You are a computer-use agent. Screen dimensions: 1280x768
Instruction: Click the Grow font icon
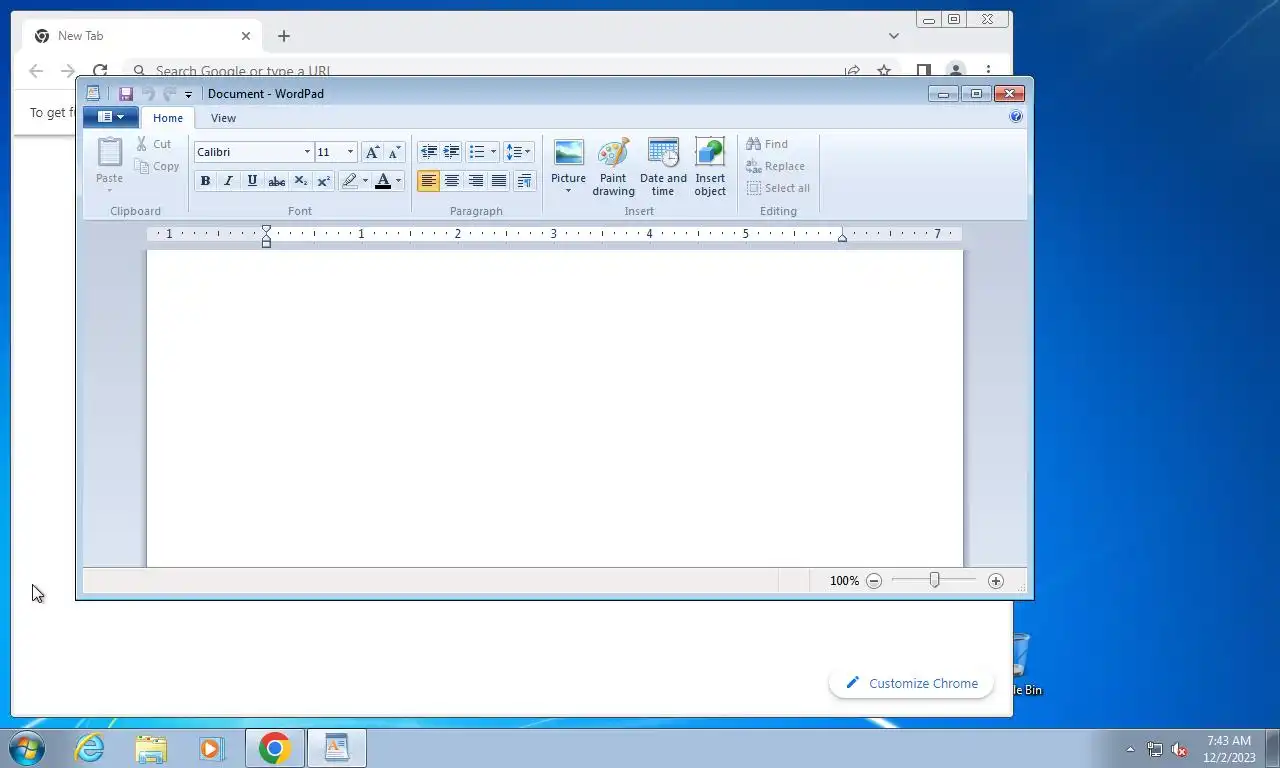(372, 152)
